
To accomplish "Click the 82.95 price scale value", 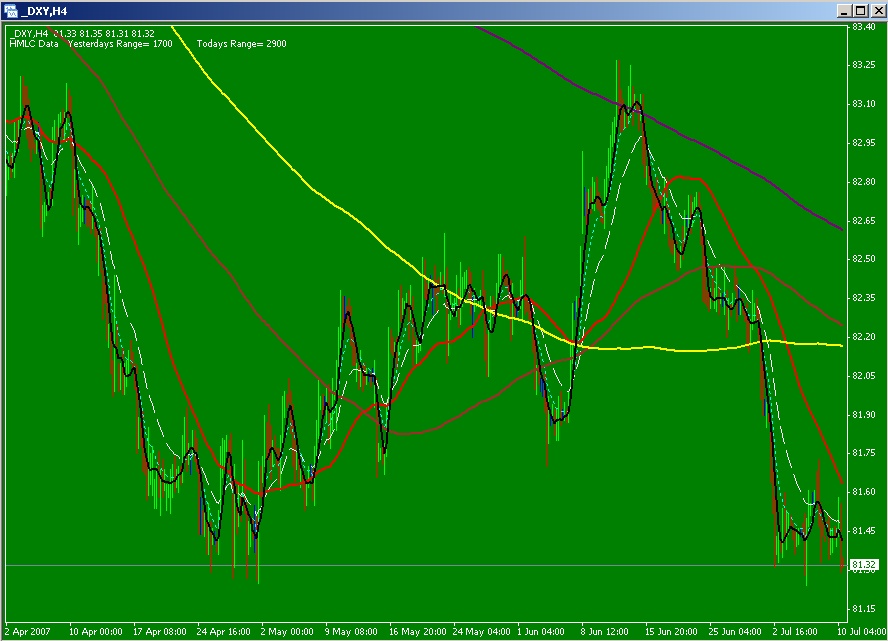I will click(x=864, y=143).
